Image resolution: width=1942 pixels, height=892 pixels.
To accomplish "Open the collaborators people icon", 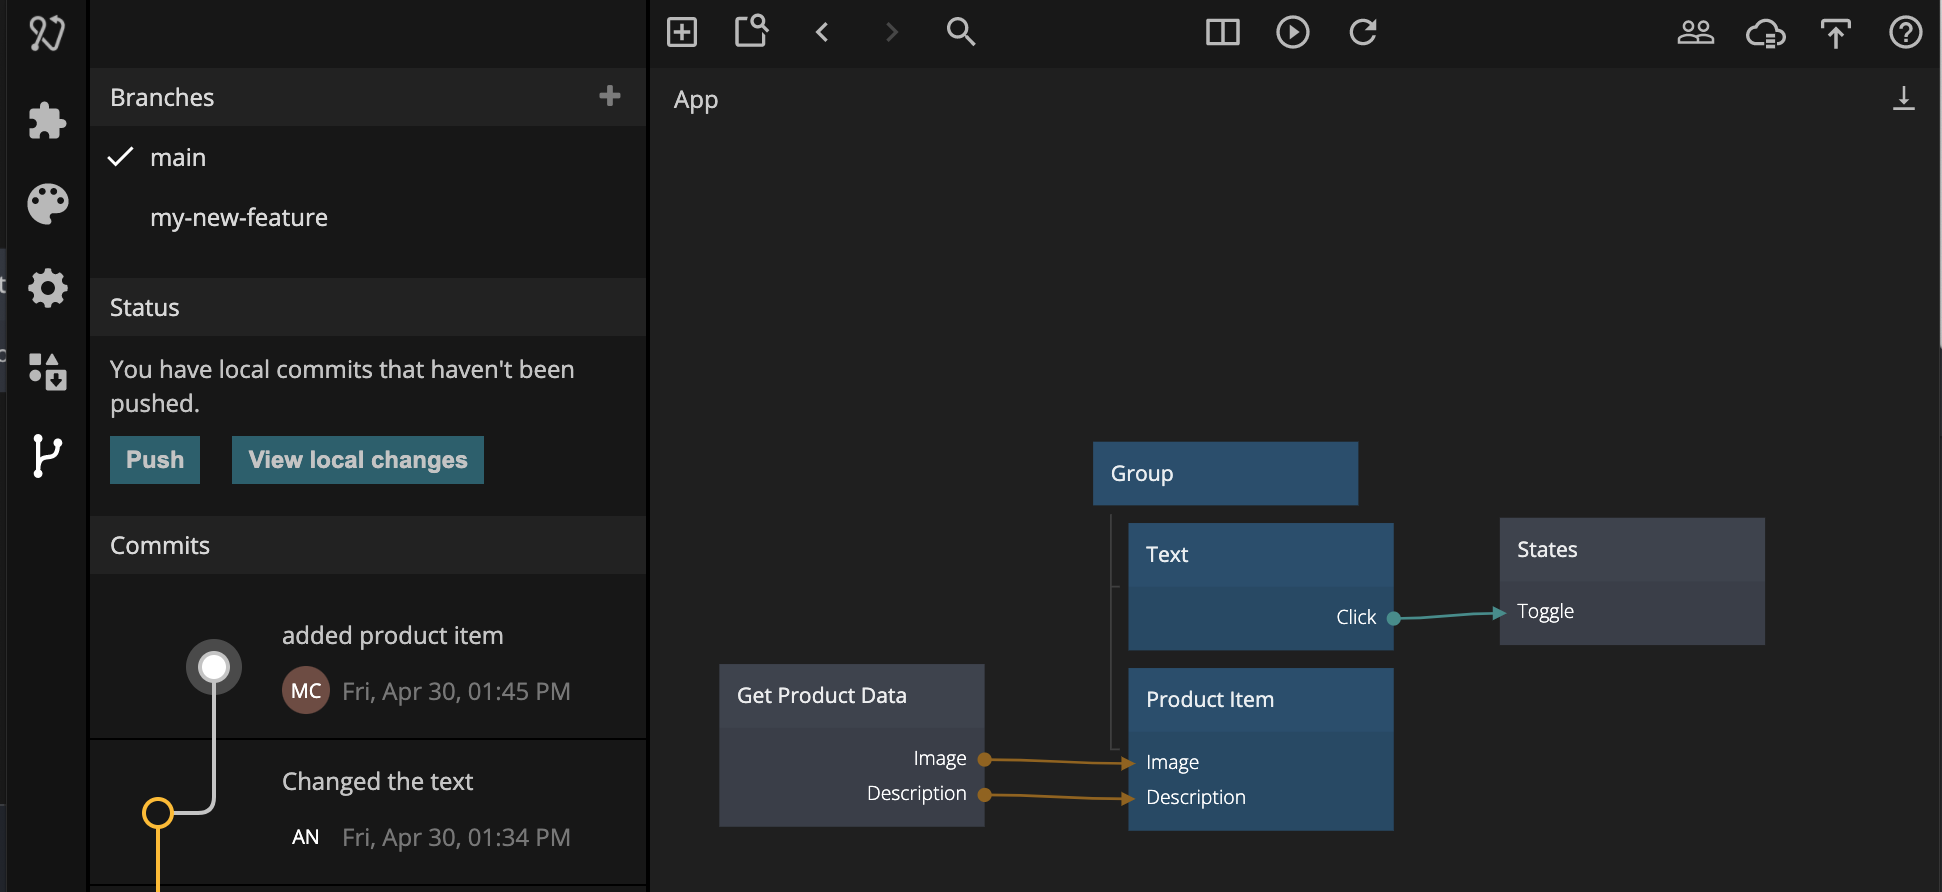I will click(x=1695, y=32).
